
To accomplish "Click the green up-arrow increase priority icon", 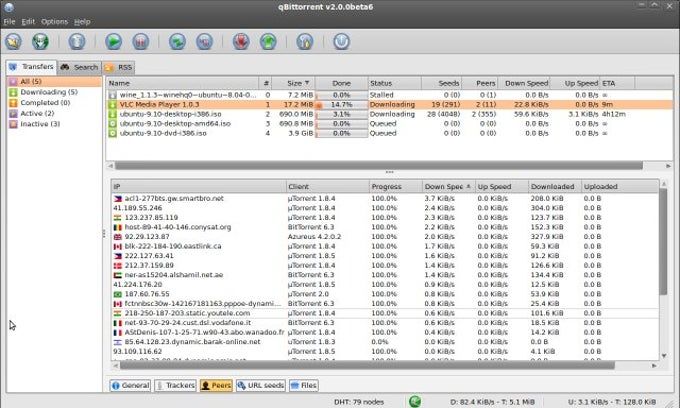I will coord(268,42).
